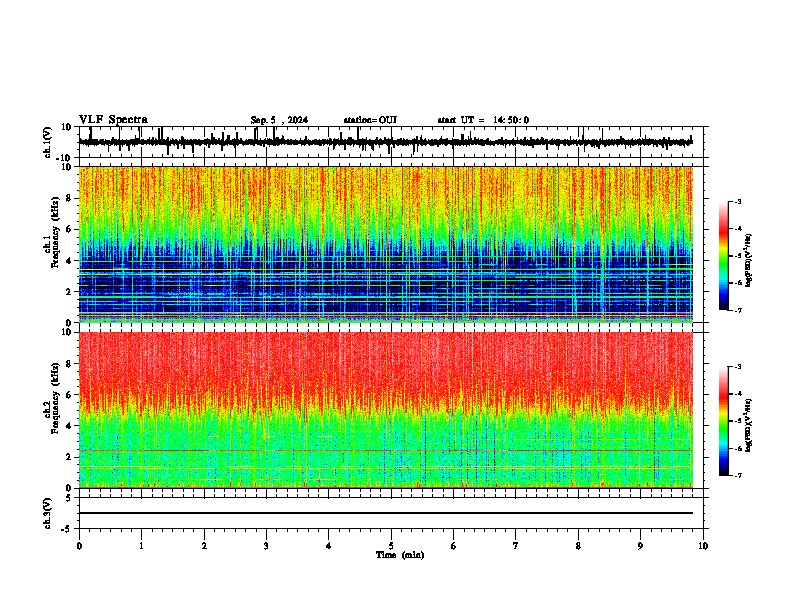Click time axis tick label '5'
Screen dimensions: 792x612
coord(391,546)
